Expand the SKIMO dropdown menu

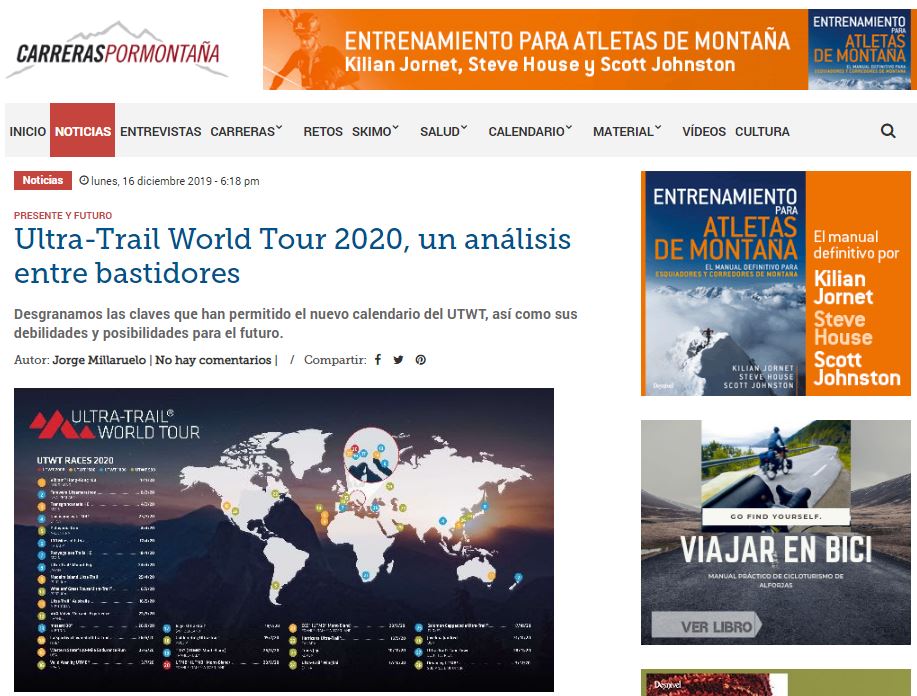click(x=375, y=132)
